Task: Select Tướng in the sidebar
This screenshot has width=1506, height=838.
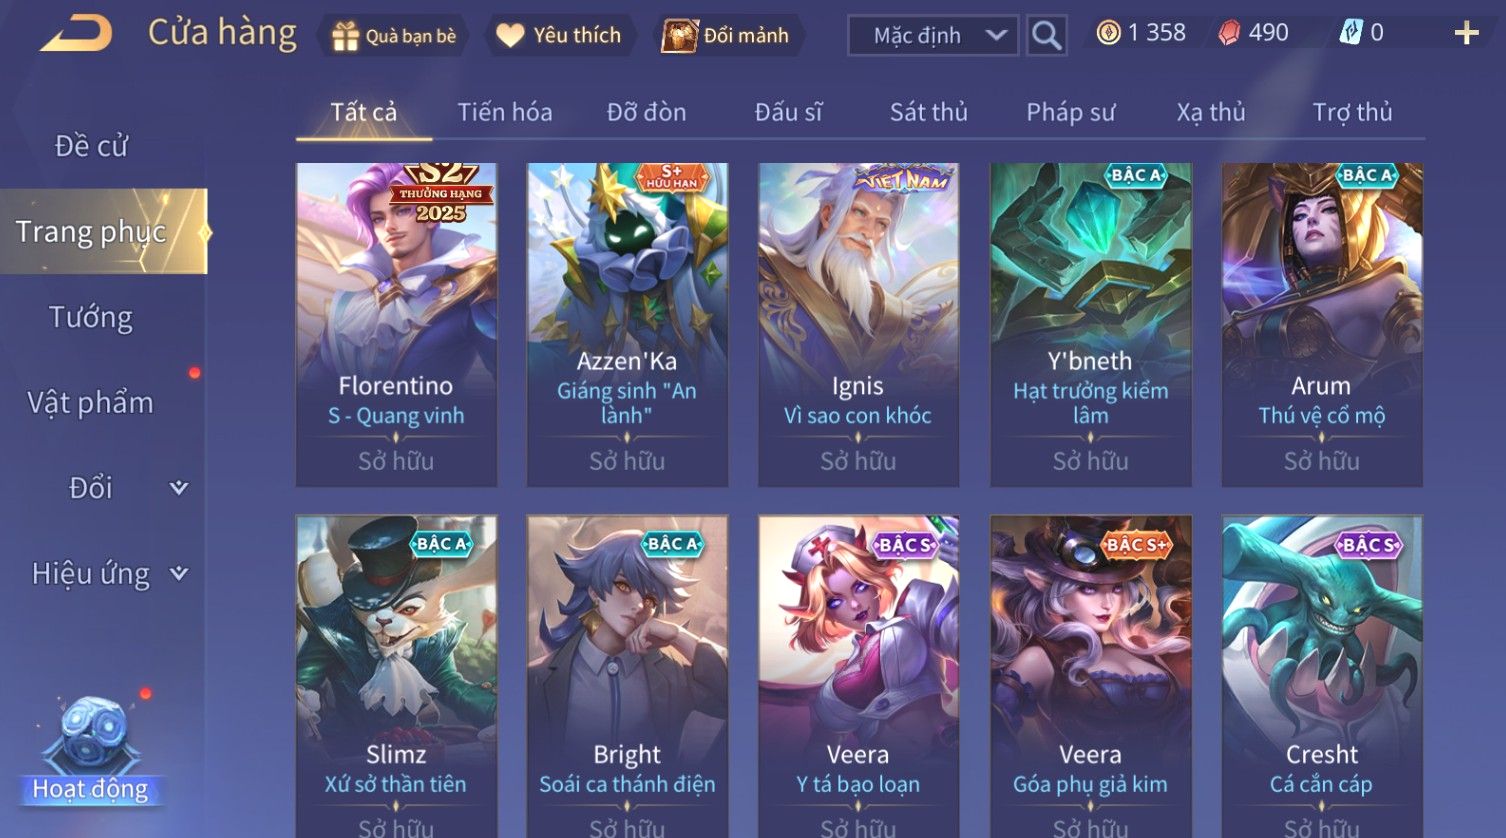Action: tap(91, 317)
